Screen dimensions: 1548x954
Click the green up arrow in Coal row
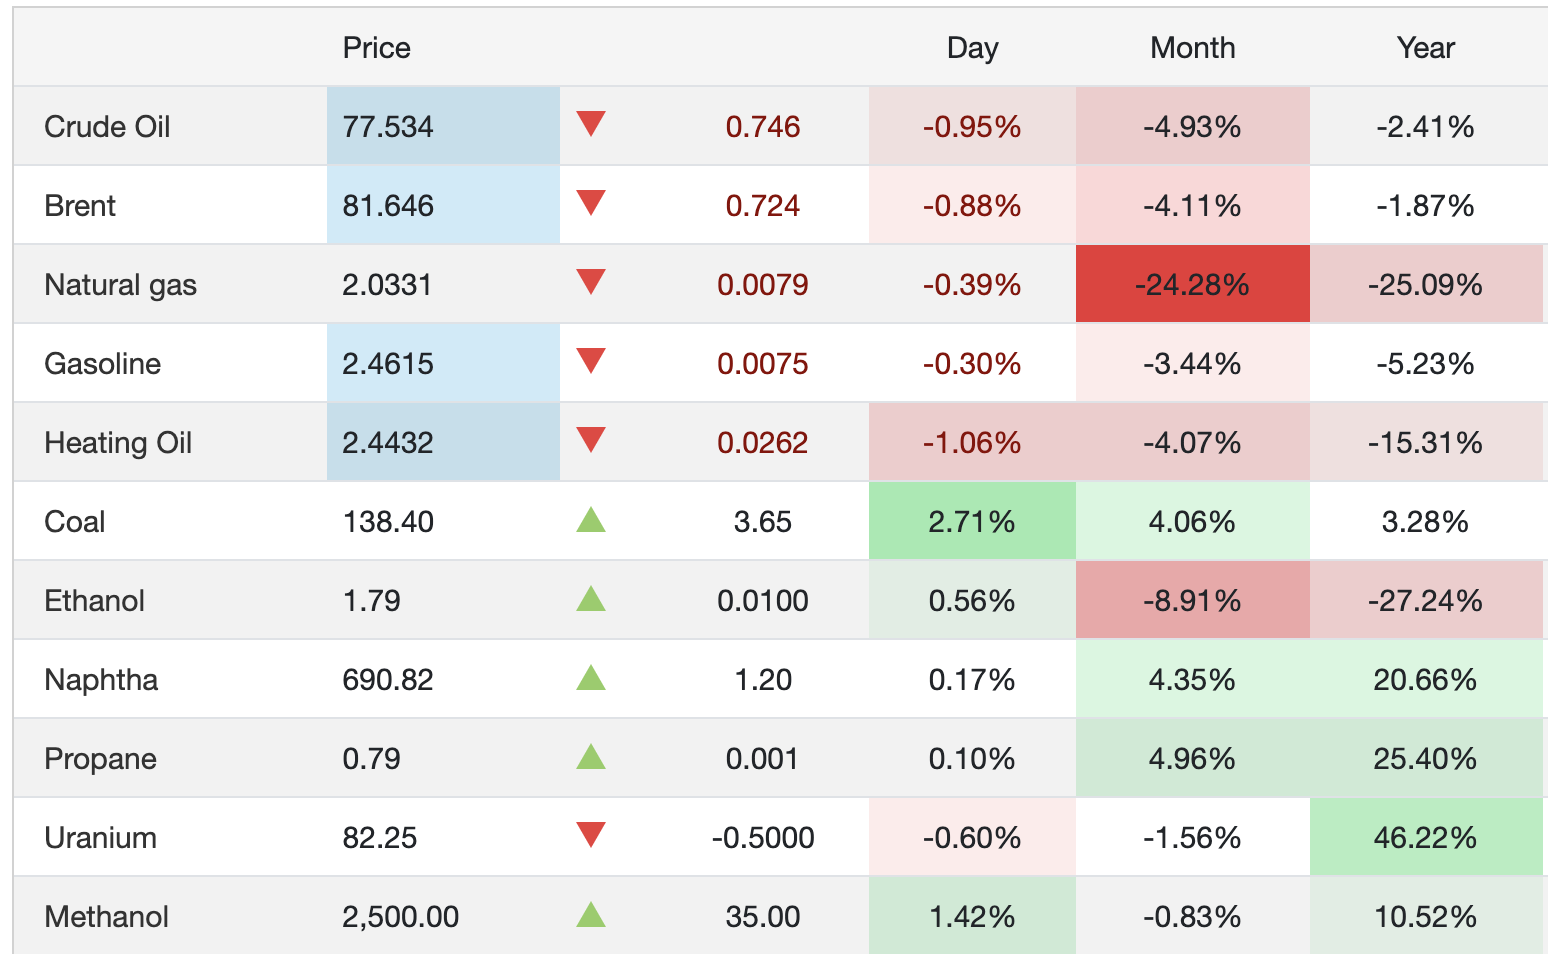pyautogui.click(x=591, y=519)
